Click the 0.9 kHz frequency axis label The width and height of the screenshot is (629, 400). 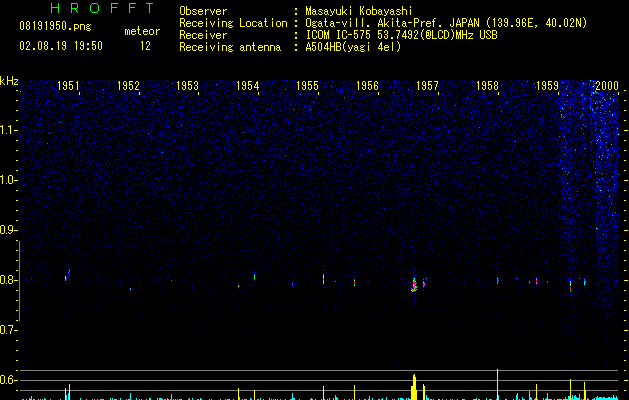pyautogui.click(x=8, y=230)
